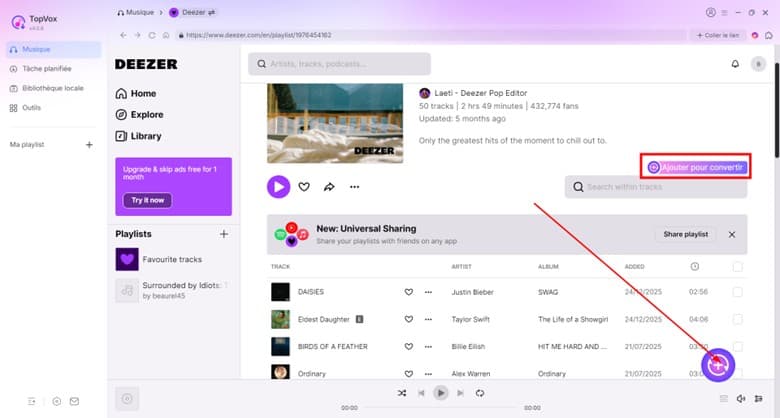Click the Coller le lien button
This screenshot has height=418, width=780.
click(717, 35)
